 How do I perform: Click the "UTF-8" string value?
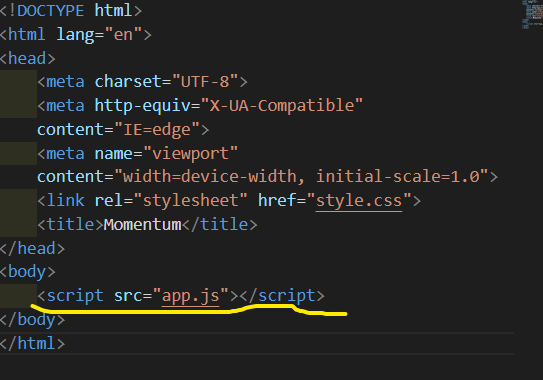205,82
